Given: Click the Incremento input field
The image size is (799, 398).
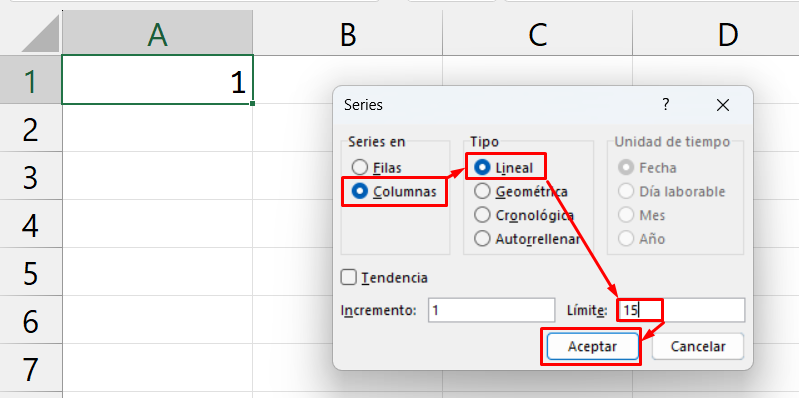Looking at the screenshot, I should (491, 310).
